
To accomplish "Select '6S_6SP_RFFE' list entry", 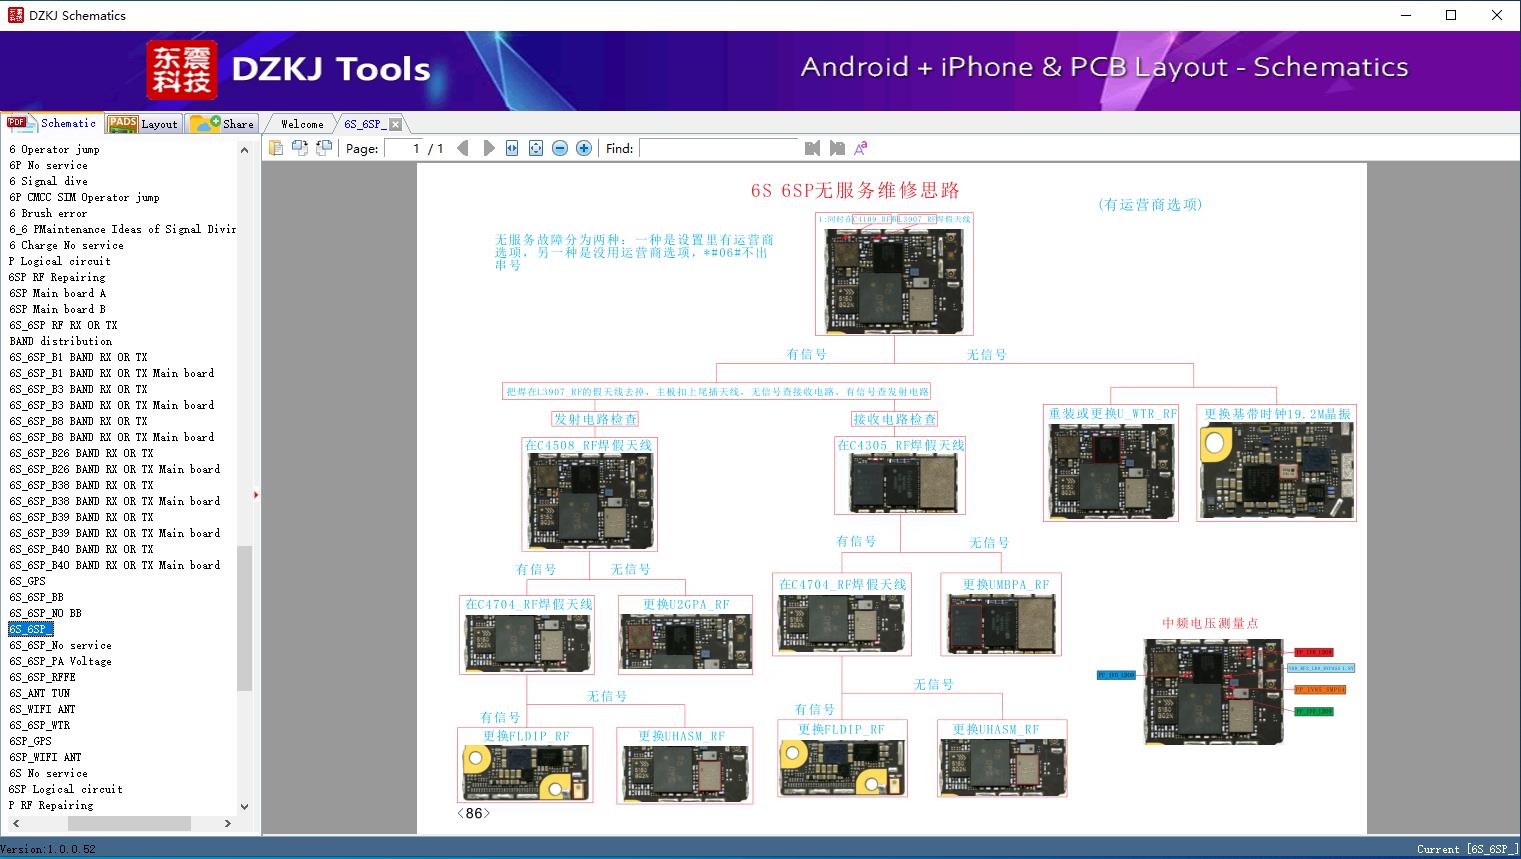I will [42, 677].
